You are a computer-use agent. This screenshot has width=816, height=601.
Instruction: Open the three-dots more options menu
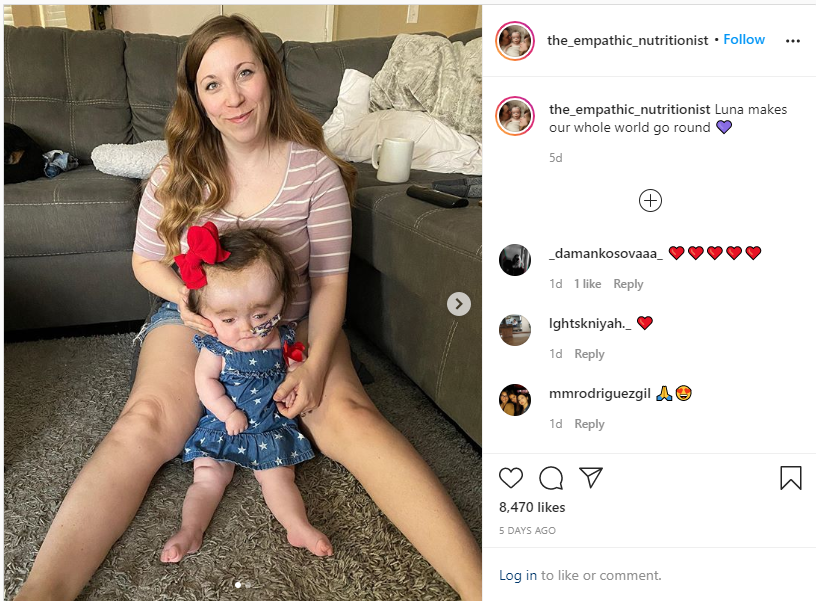click(793, 41)
